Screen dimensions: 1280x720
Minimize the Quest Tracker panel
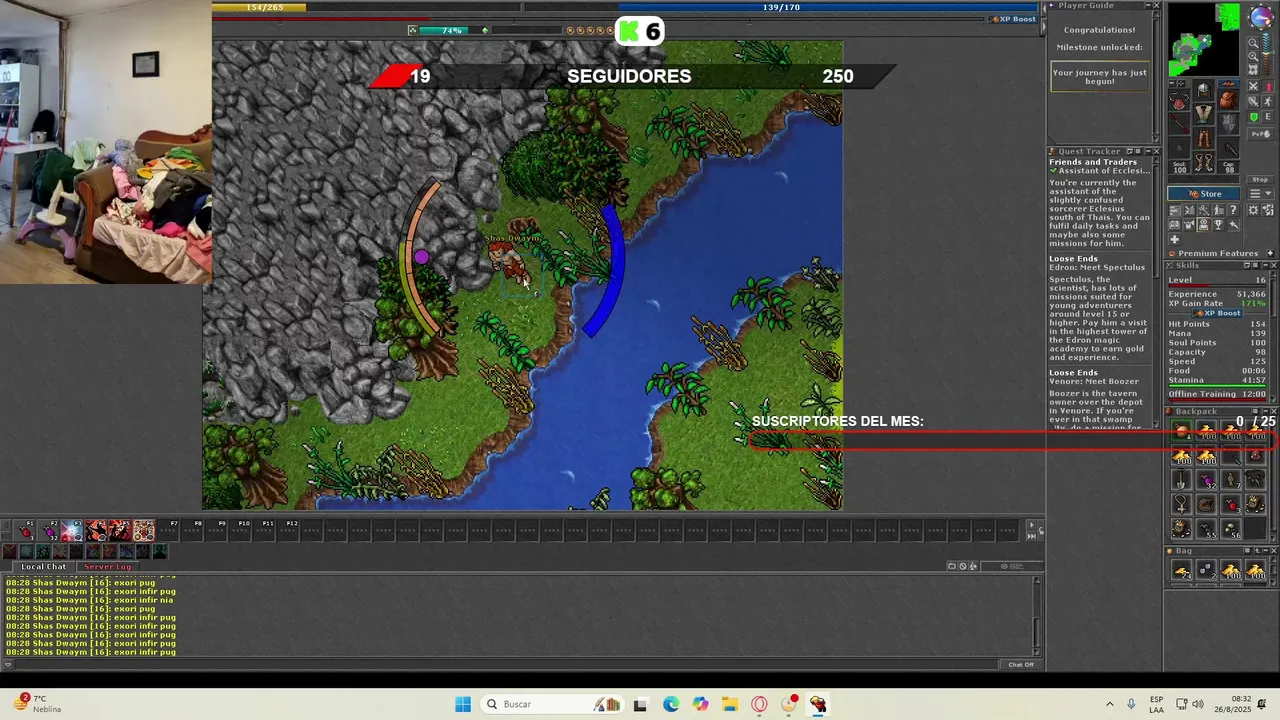point(1148,151)
